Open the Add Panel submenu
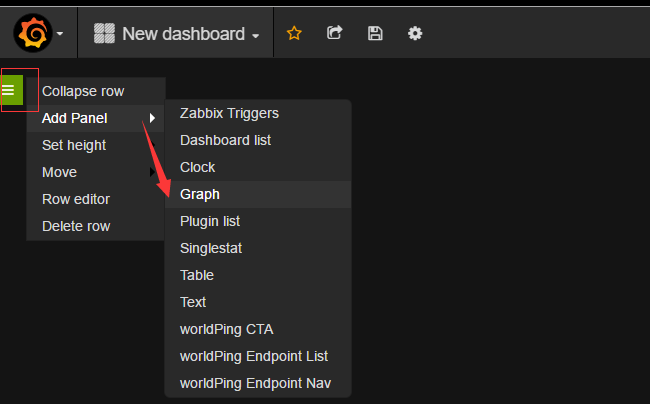The width and height of the screenshot is (650, 404). coord(96,118)
